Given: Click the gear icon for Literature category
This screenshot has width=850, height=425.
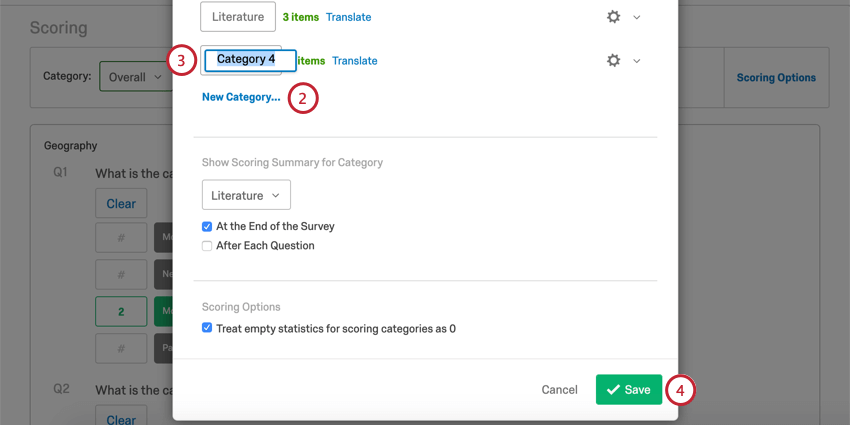Looking at the screenshot, I should coord(613,17).
